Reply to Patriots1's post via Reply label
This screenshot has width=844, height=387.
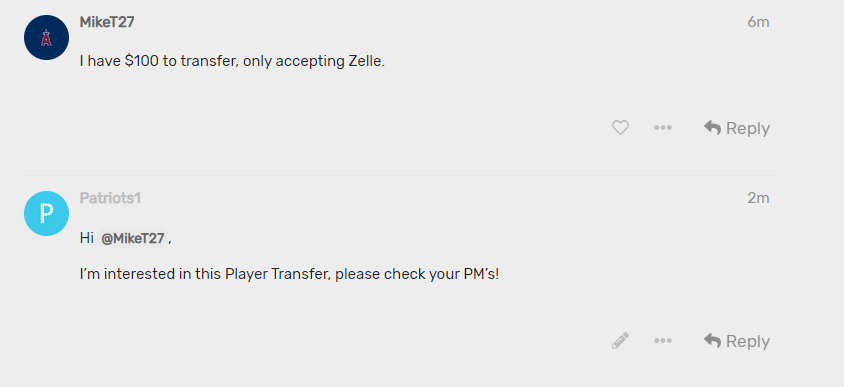click(748, 341)
